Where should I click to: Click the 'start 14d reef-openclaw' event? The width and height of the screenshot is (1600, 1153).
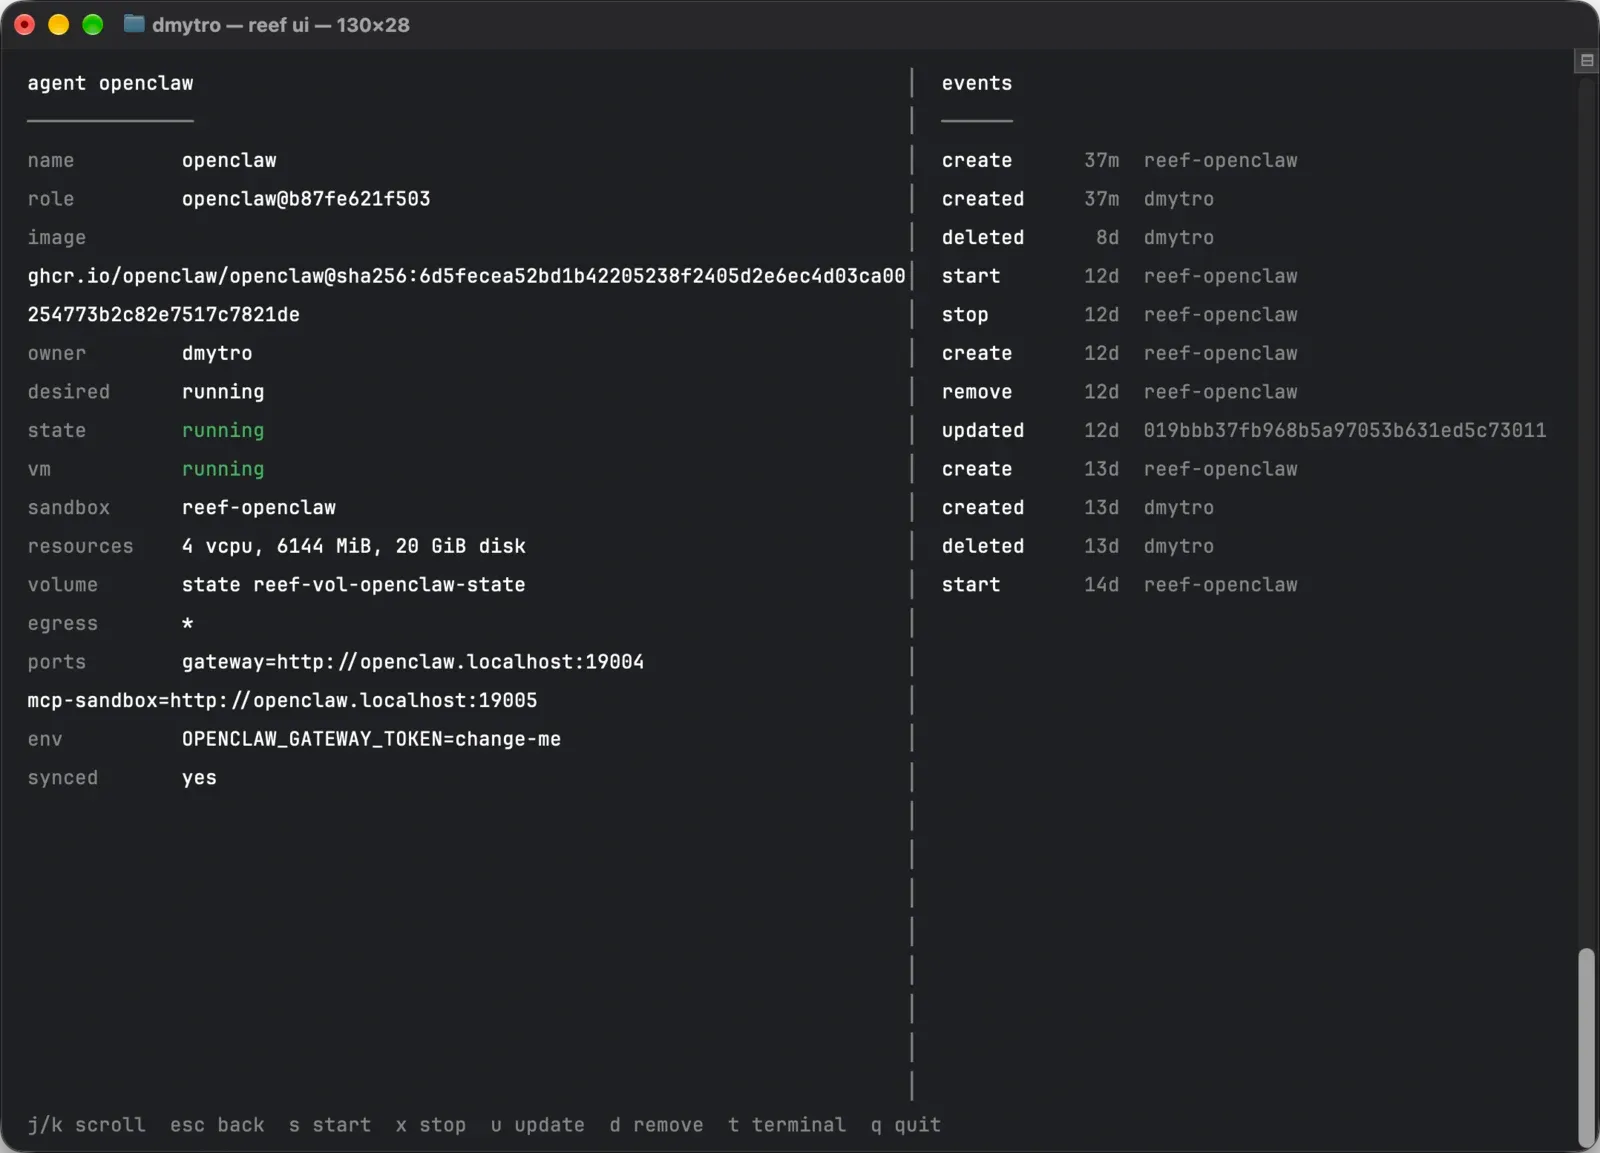pos(1120,585)
